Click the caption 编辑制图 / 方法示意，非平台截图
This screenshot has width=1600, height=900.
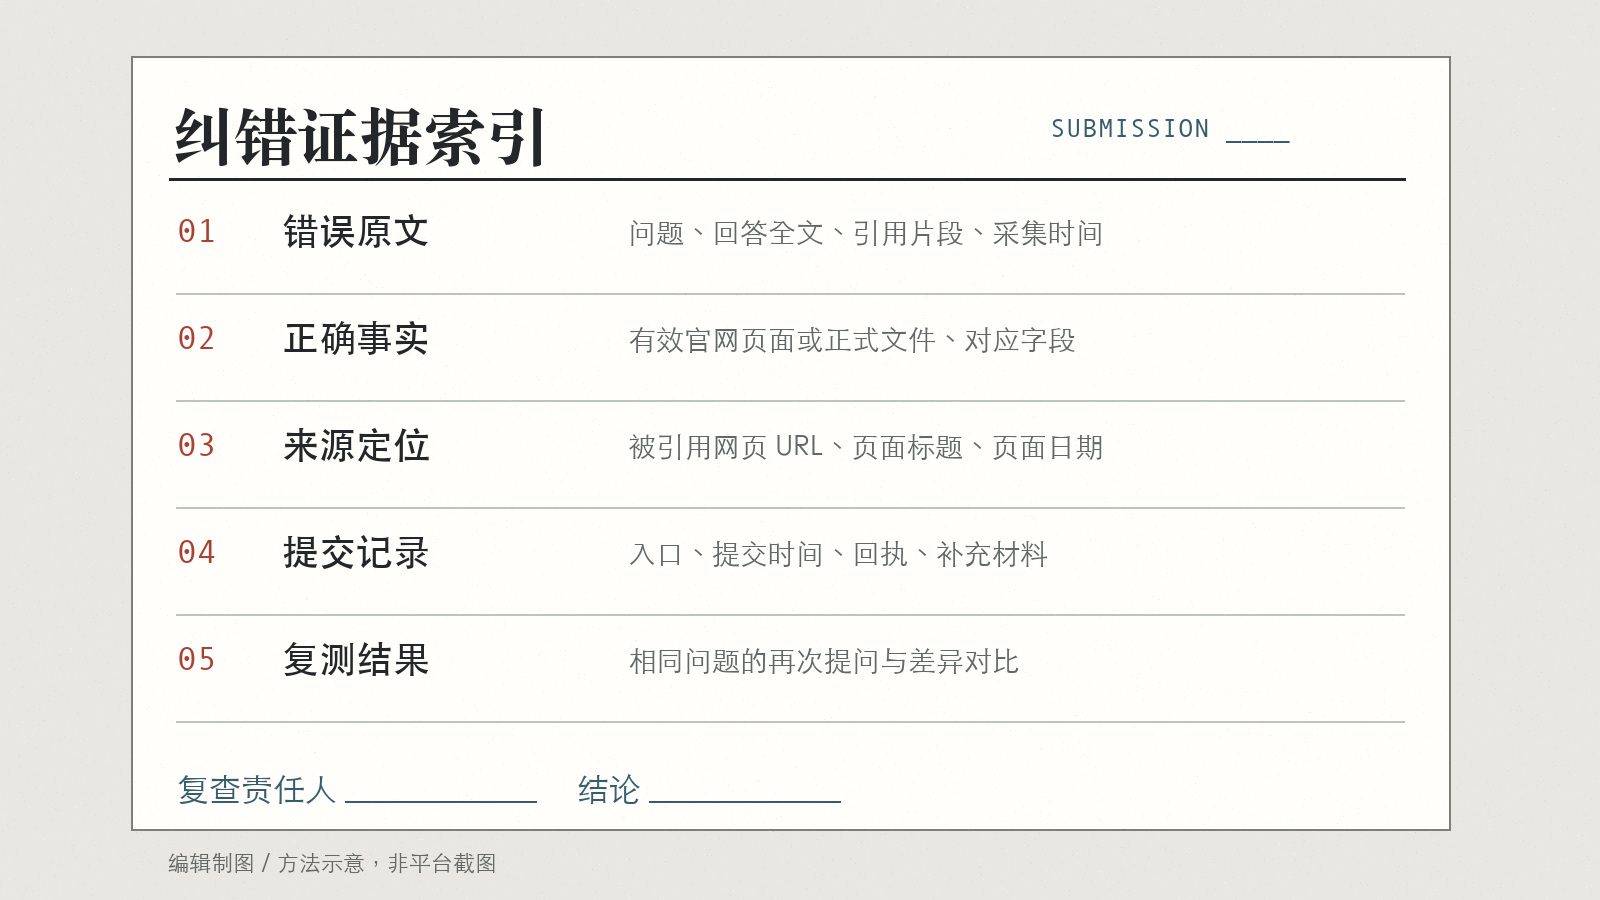tap(332, 863)
